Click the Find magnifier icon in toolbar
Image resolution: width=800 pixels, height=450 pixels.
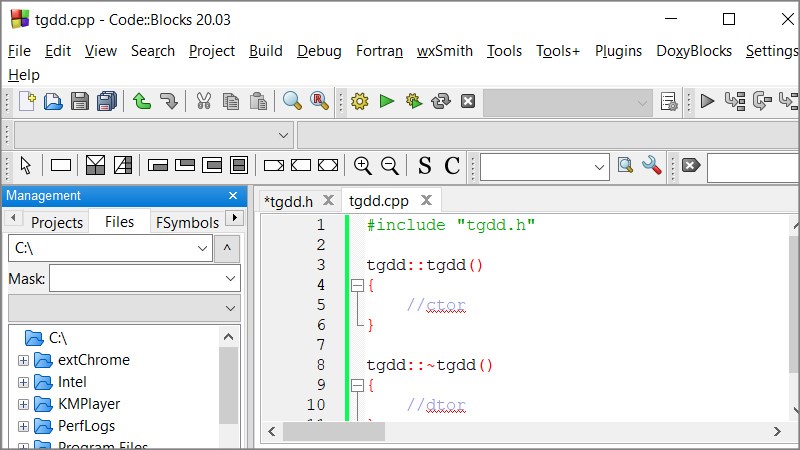point(292,101)
